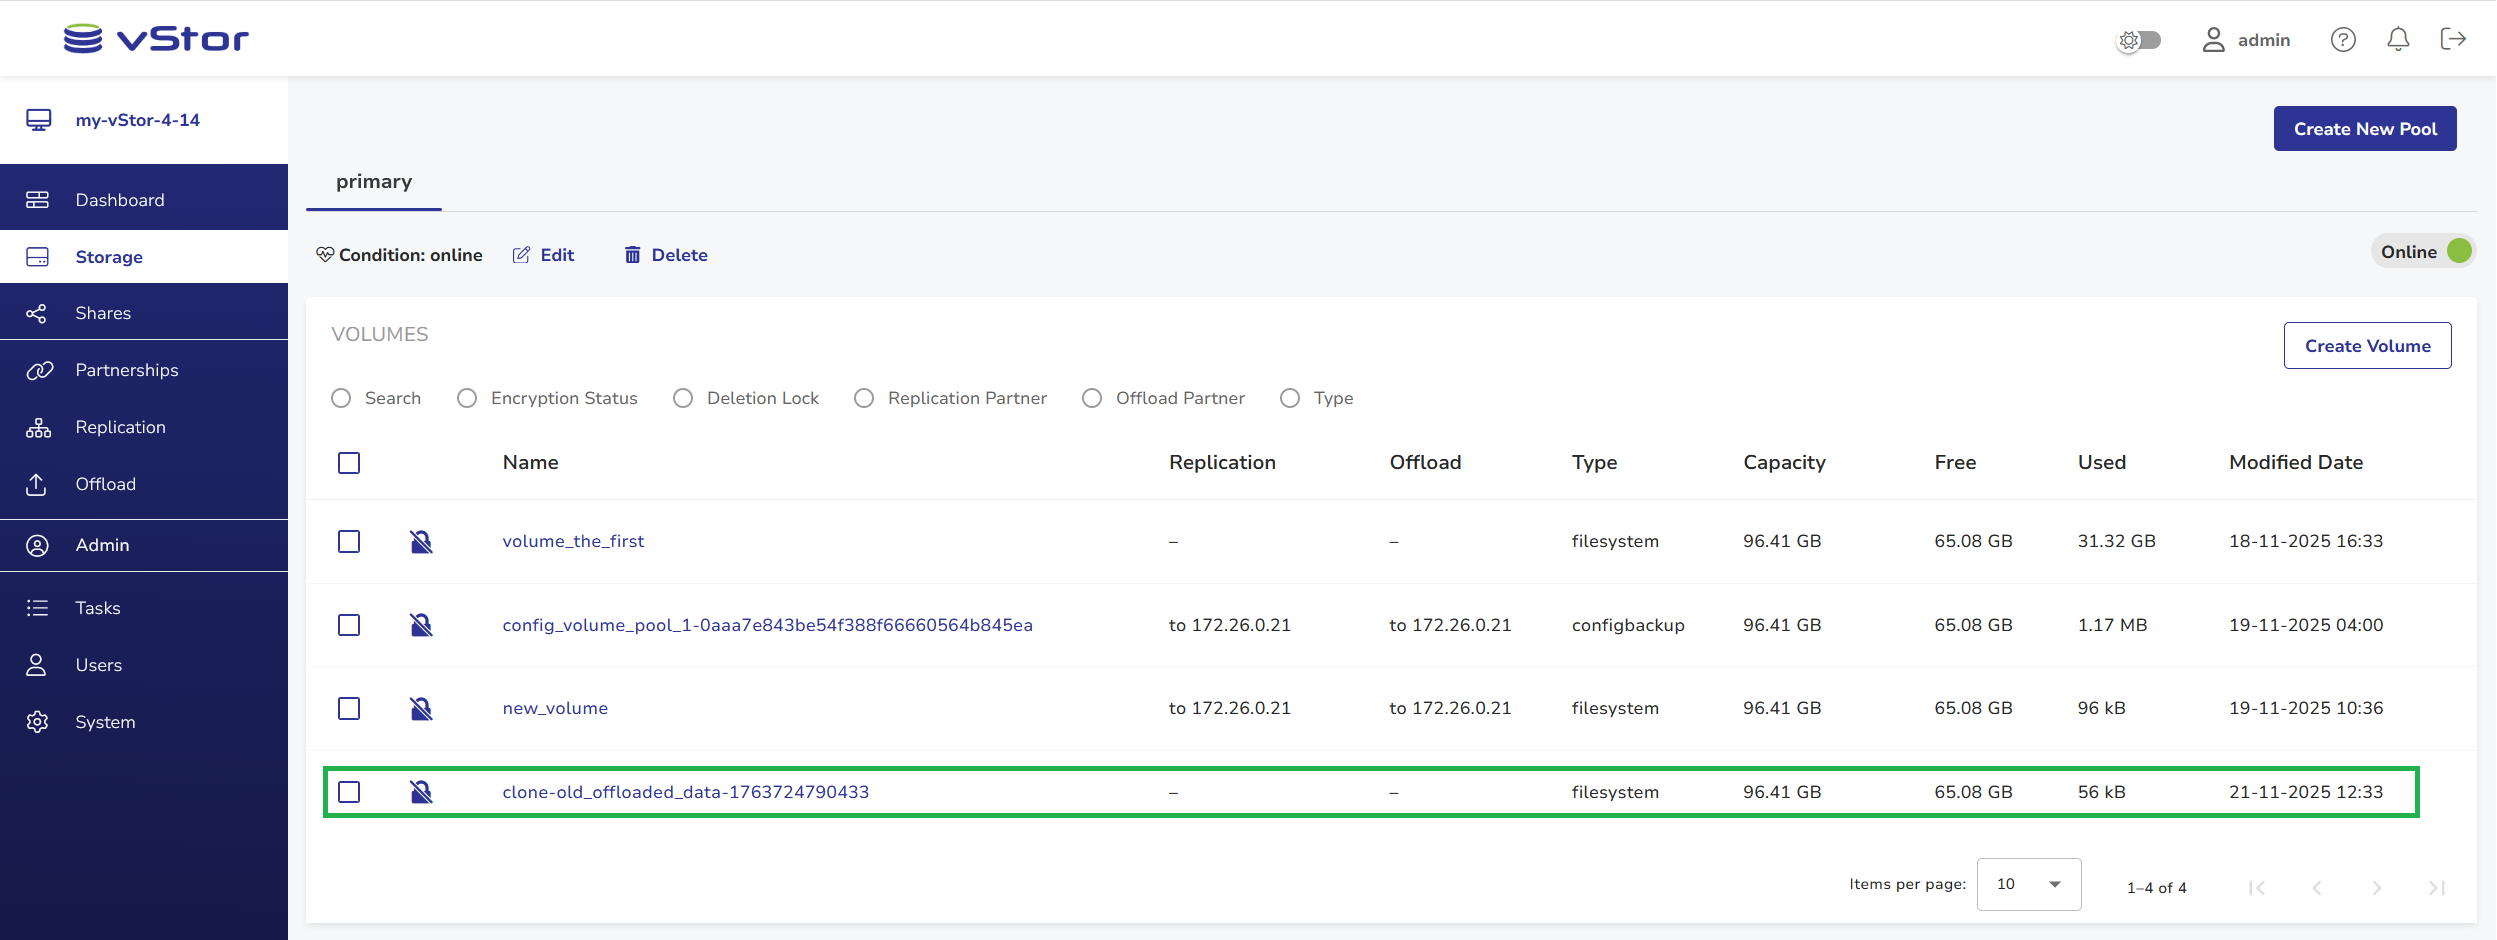
Task: Click the logout icon in header
Action: tap(2453, 40)
